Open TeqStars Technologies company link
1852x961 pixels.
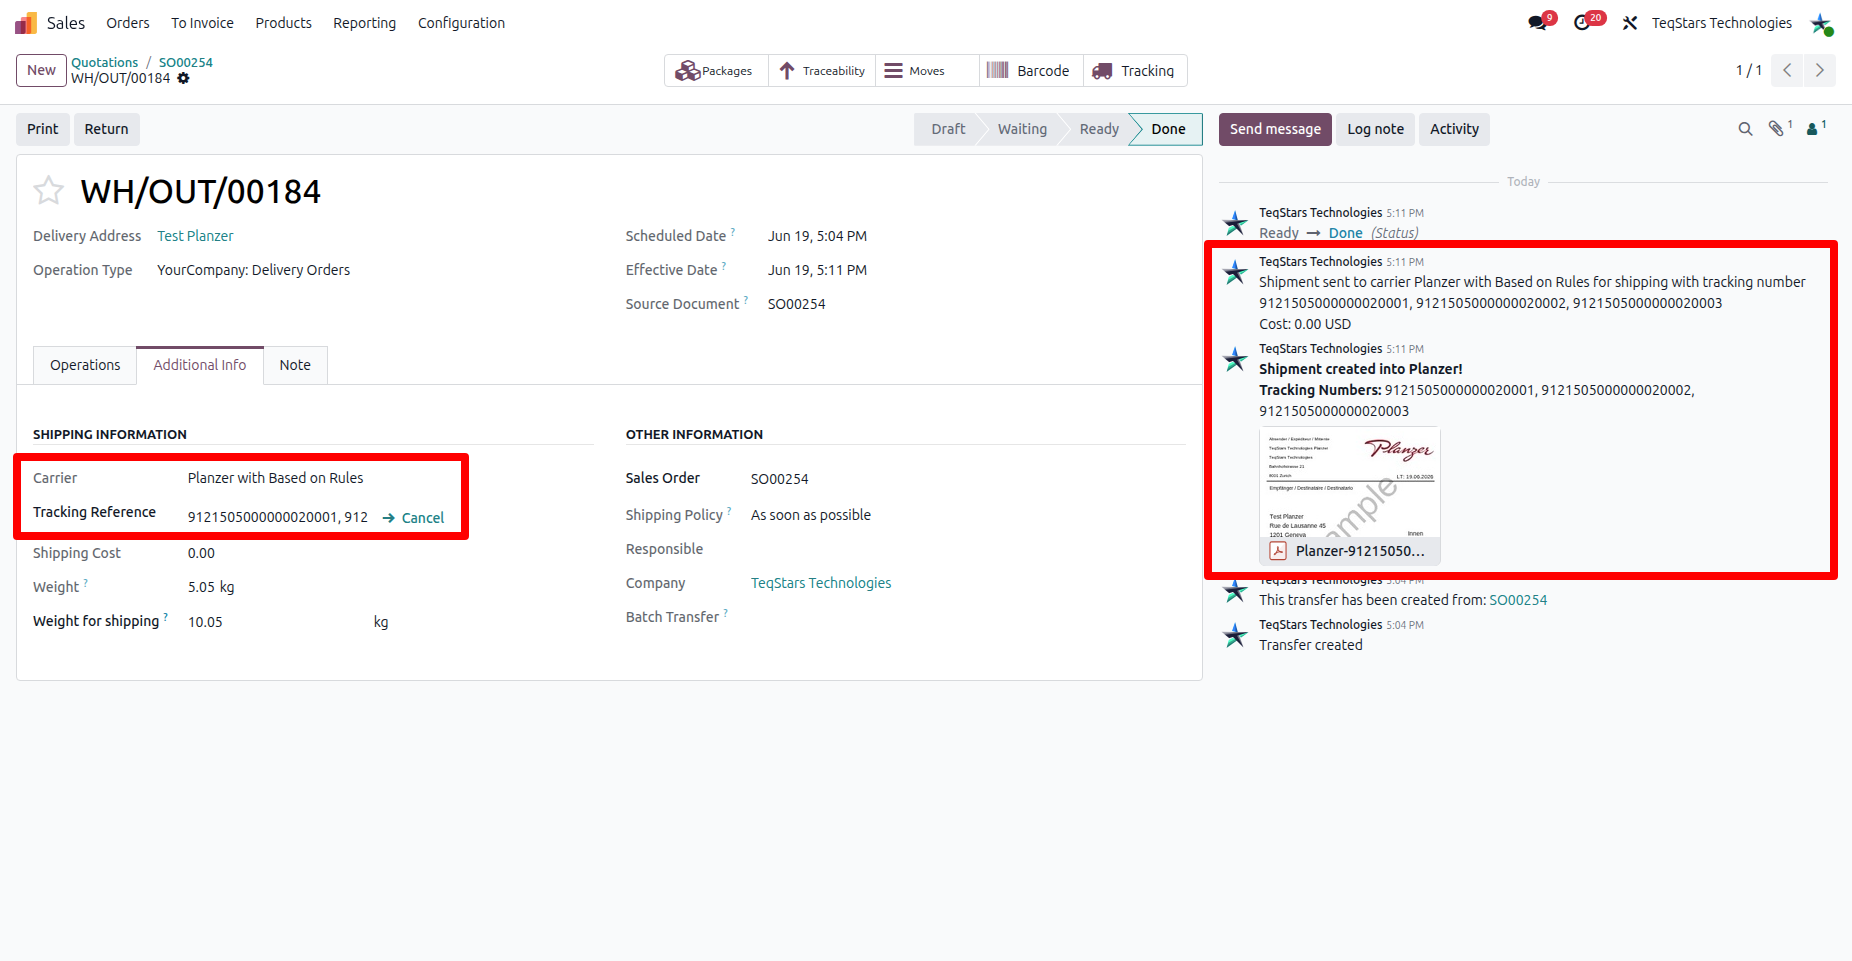821,583
